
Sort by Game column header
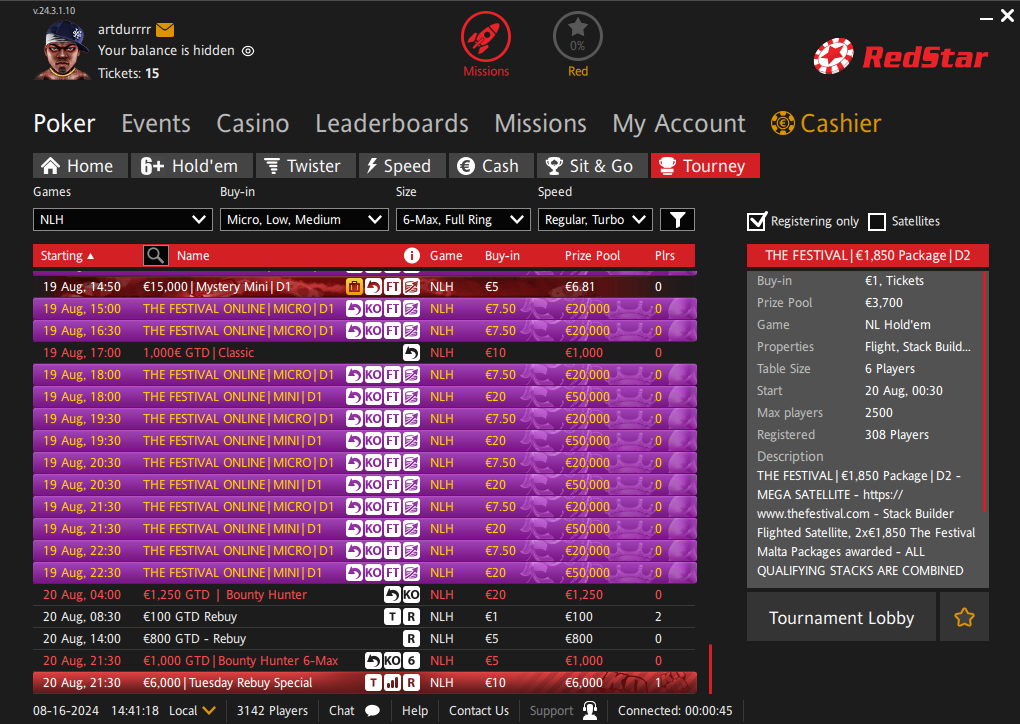pyautogui.click(x=446, y=256)
